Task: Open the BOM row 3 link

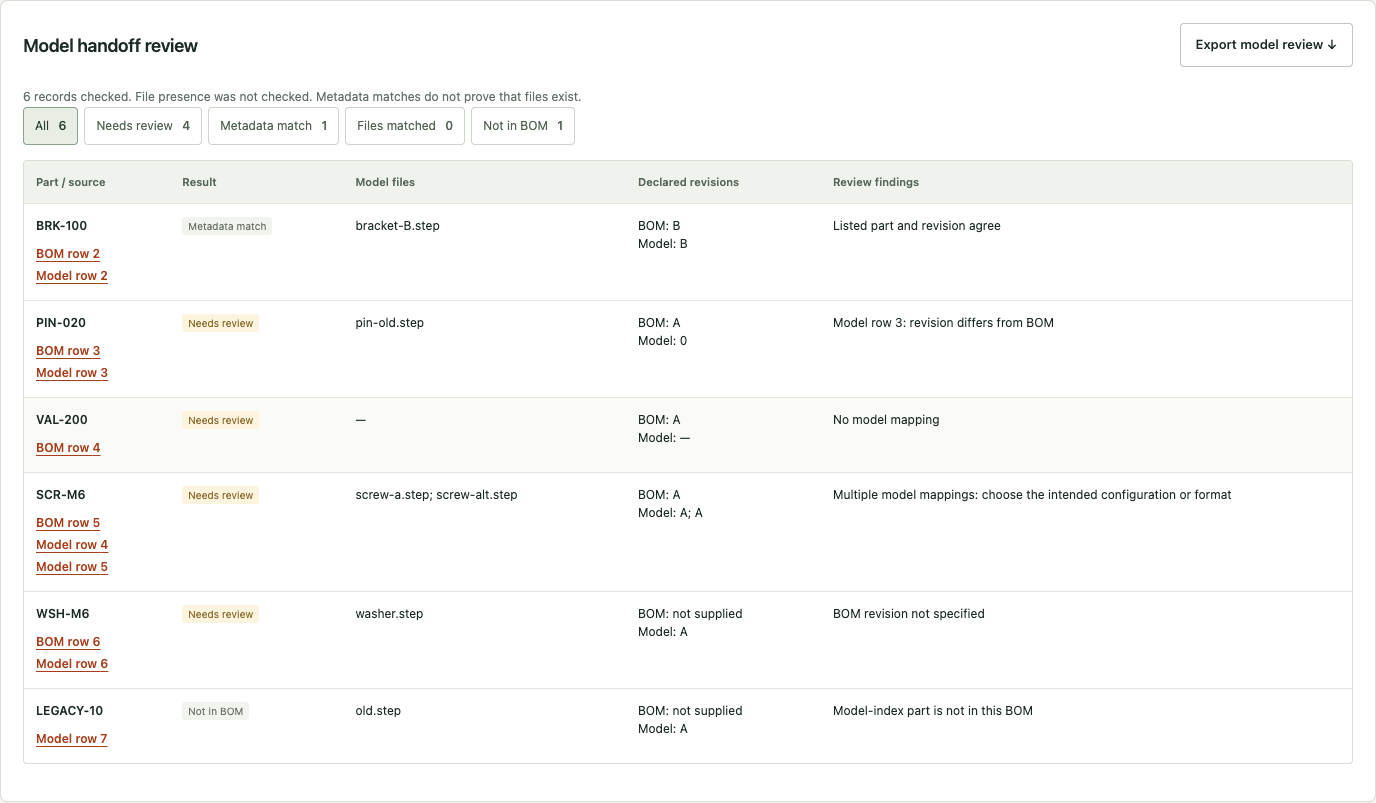Action: click(x=68, y=351)
